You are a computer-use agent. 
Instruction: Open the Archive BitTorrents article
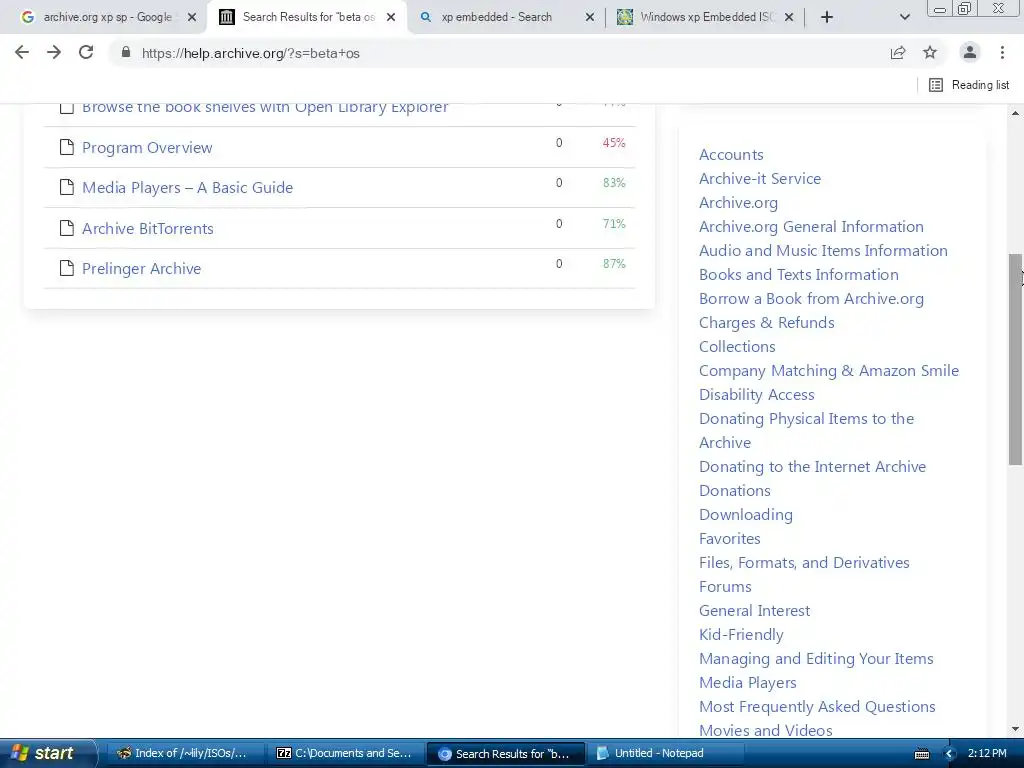point(148,228)
